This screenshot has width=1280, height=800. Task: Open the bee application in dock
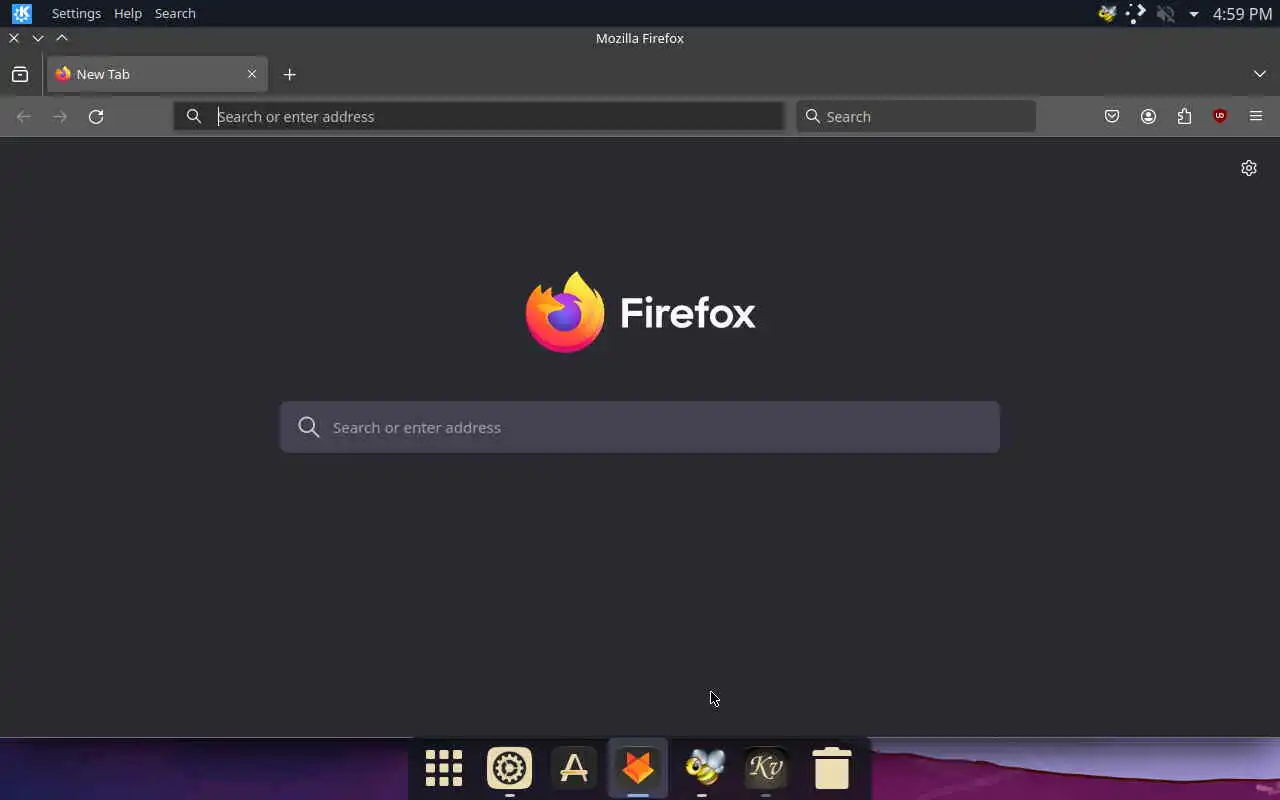703,768
